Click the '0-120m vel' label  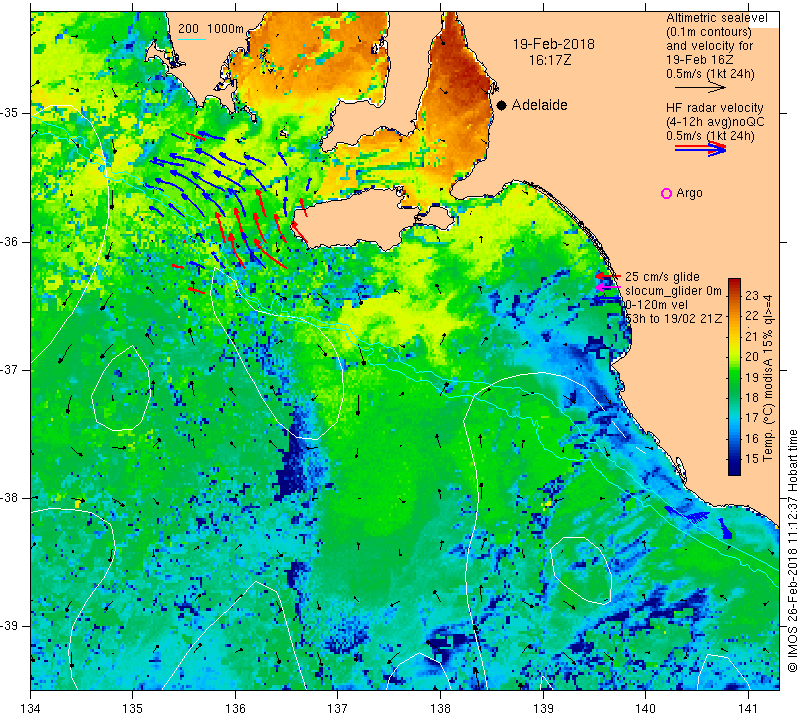tap(656, 305)
